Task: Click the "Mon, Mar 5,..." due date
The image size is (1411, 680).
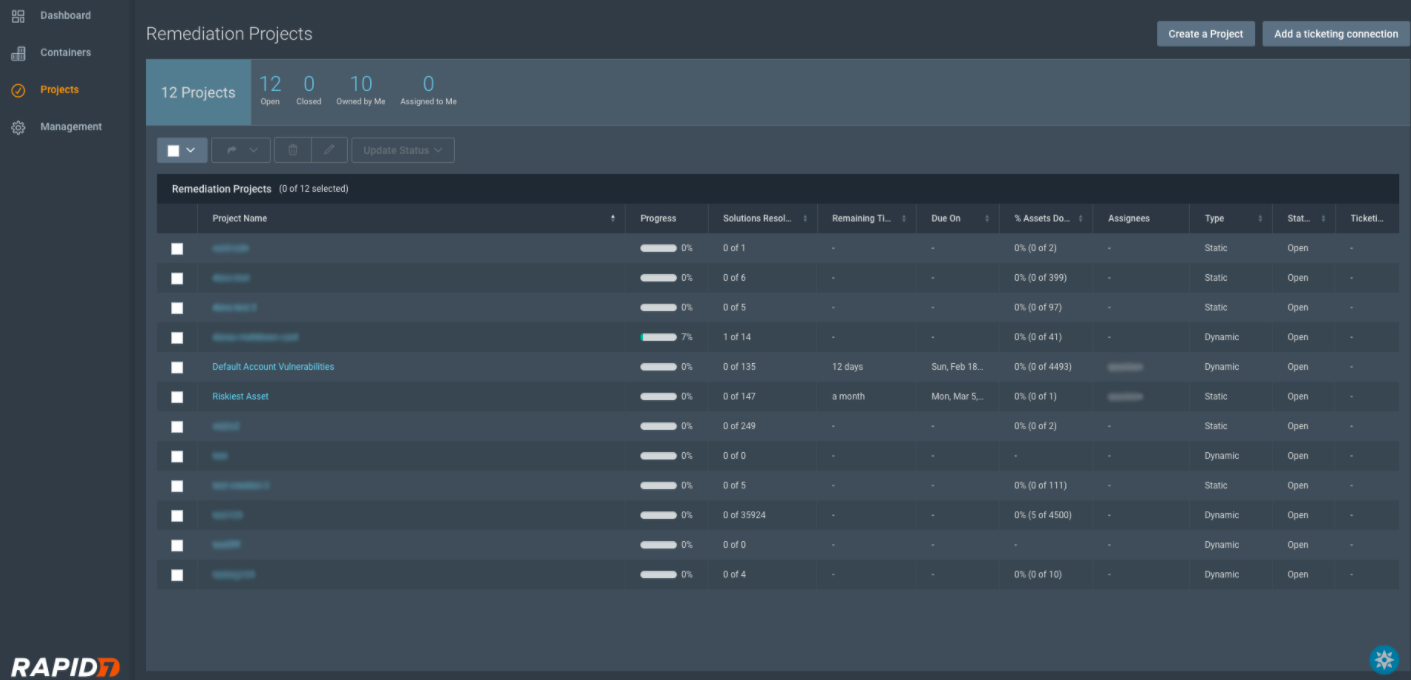Action: 957,397
